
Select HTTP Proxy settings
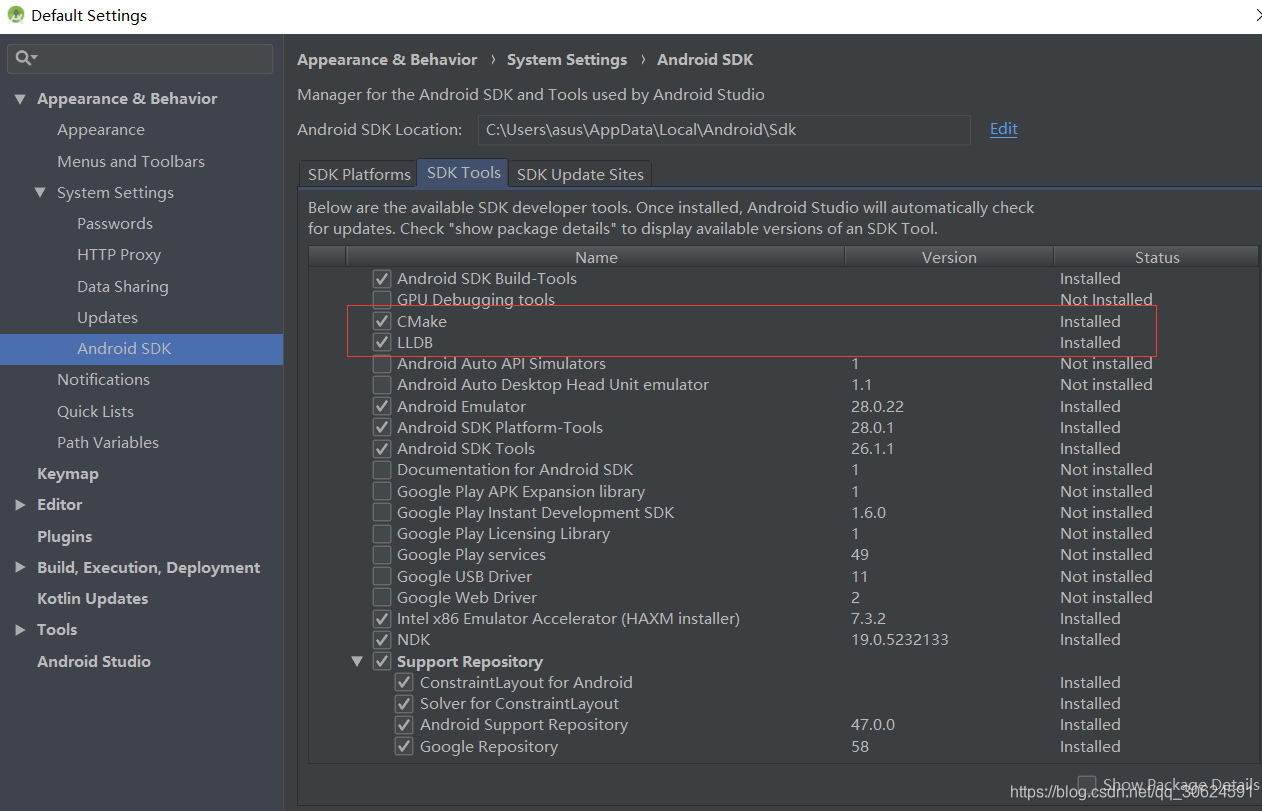(x=119, y=255)
